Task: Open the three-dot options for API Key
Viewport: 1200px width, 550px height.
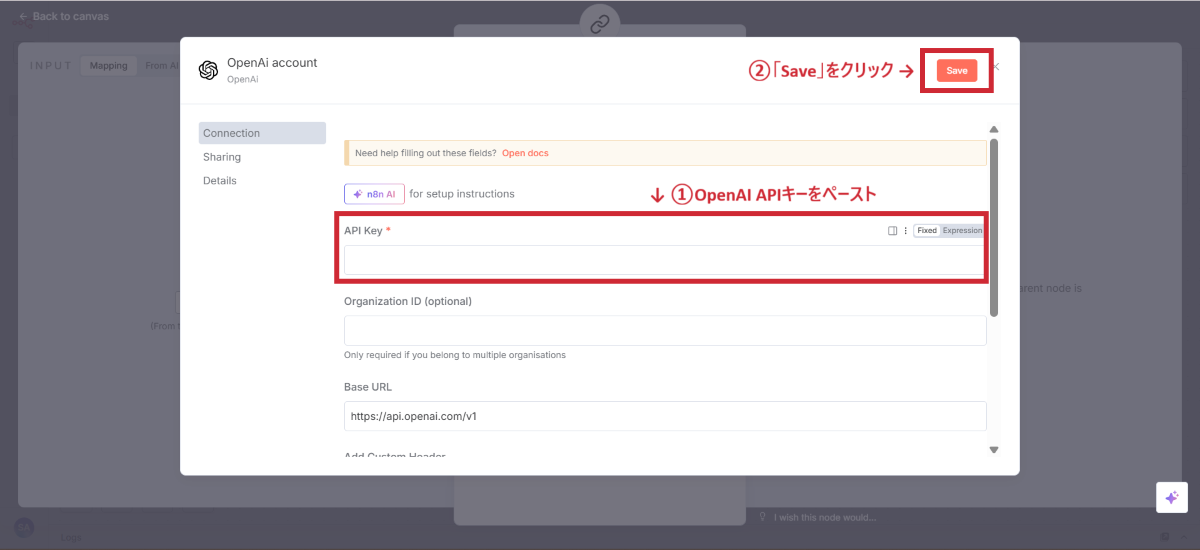Action: 905,231
